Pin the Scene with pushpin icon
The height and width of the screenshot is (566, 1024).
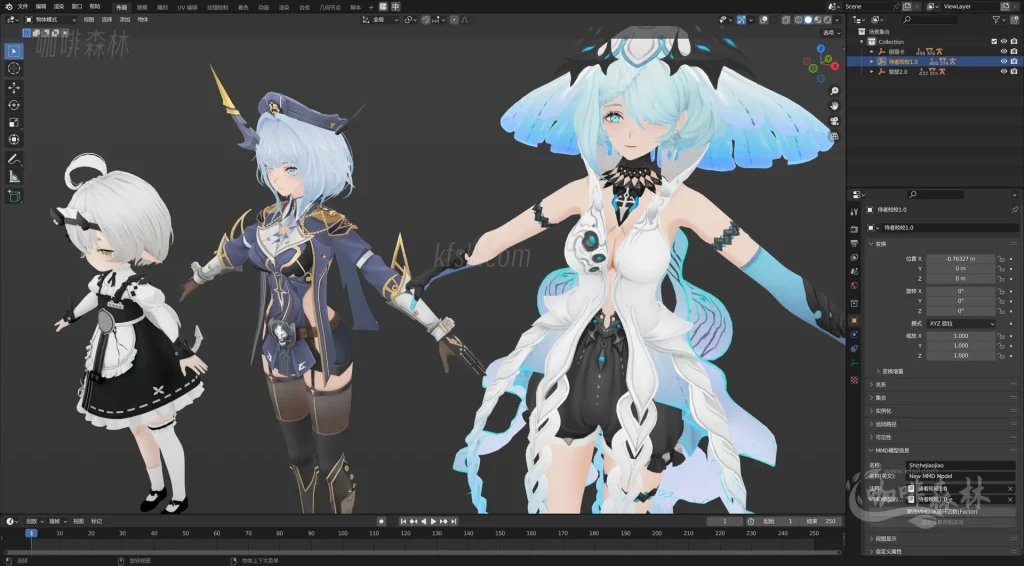pos(897,7)
